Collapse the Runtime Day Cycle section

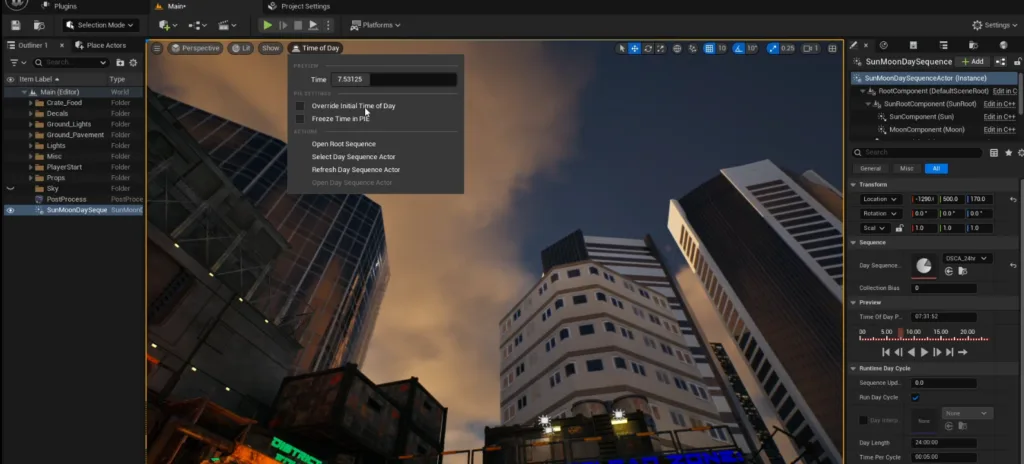click(853, 369)
